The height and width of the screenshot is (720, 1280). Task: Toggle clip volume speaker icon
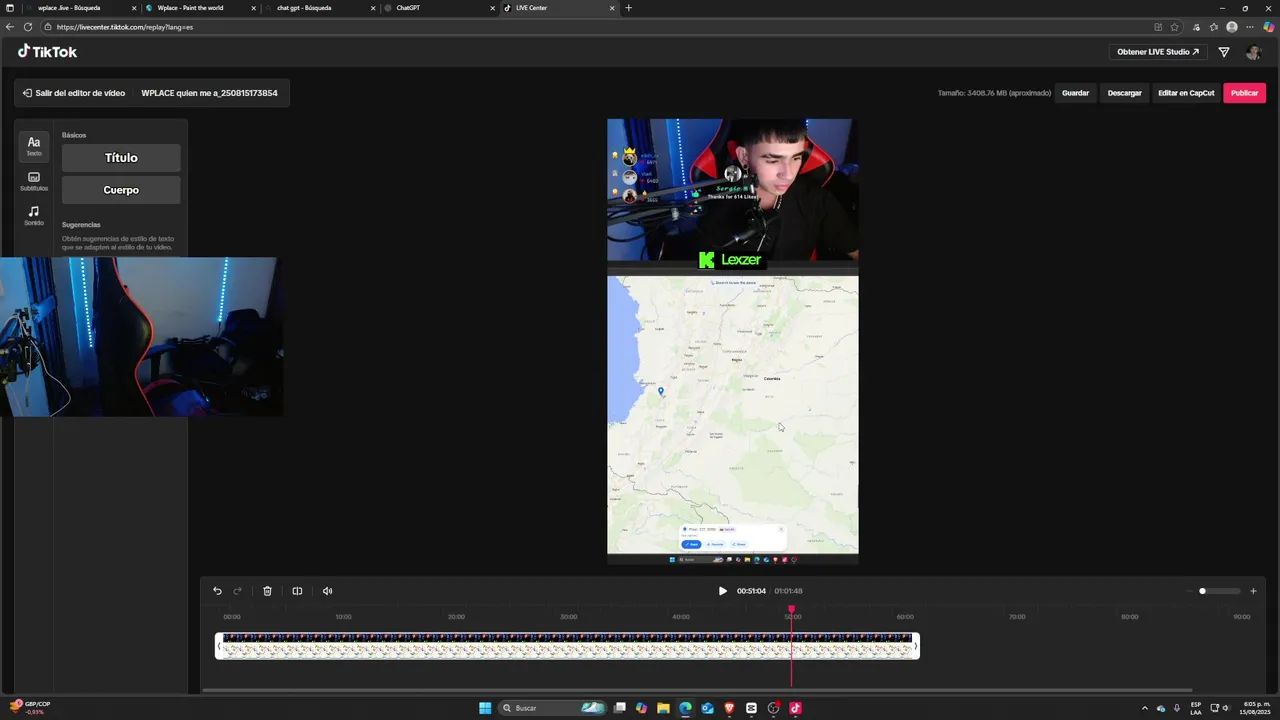click(327, 591)
